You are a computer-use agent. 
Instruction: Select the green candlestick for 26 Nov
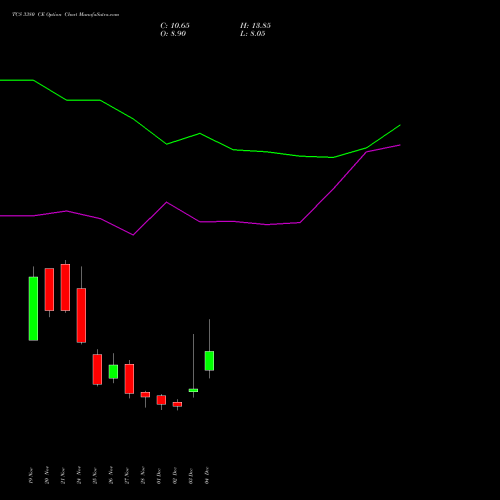pos(113,372)
